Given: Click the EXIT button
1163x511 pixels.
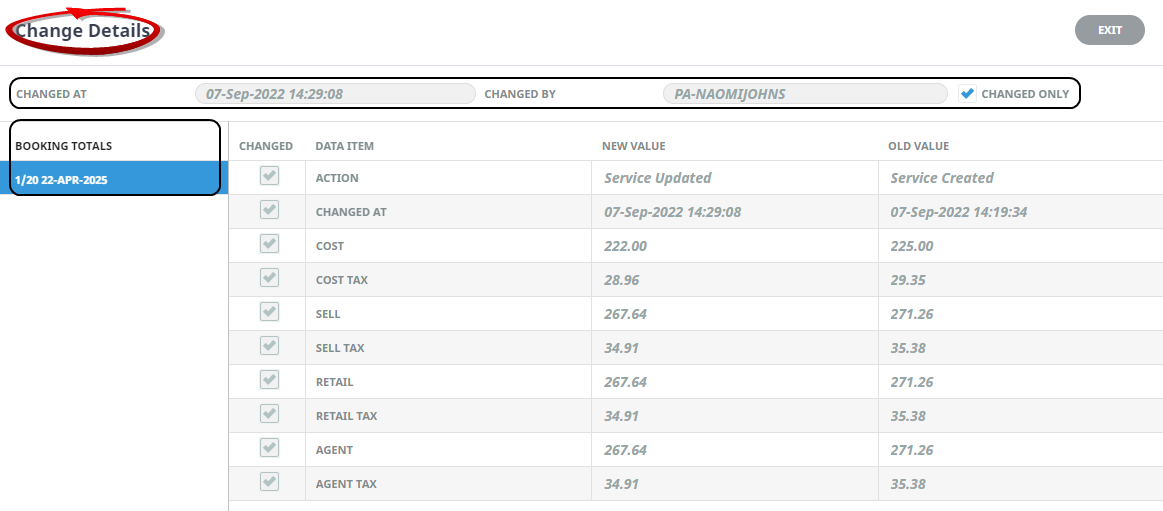Looking at the screenshot, I should pos(1110,30).
